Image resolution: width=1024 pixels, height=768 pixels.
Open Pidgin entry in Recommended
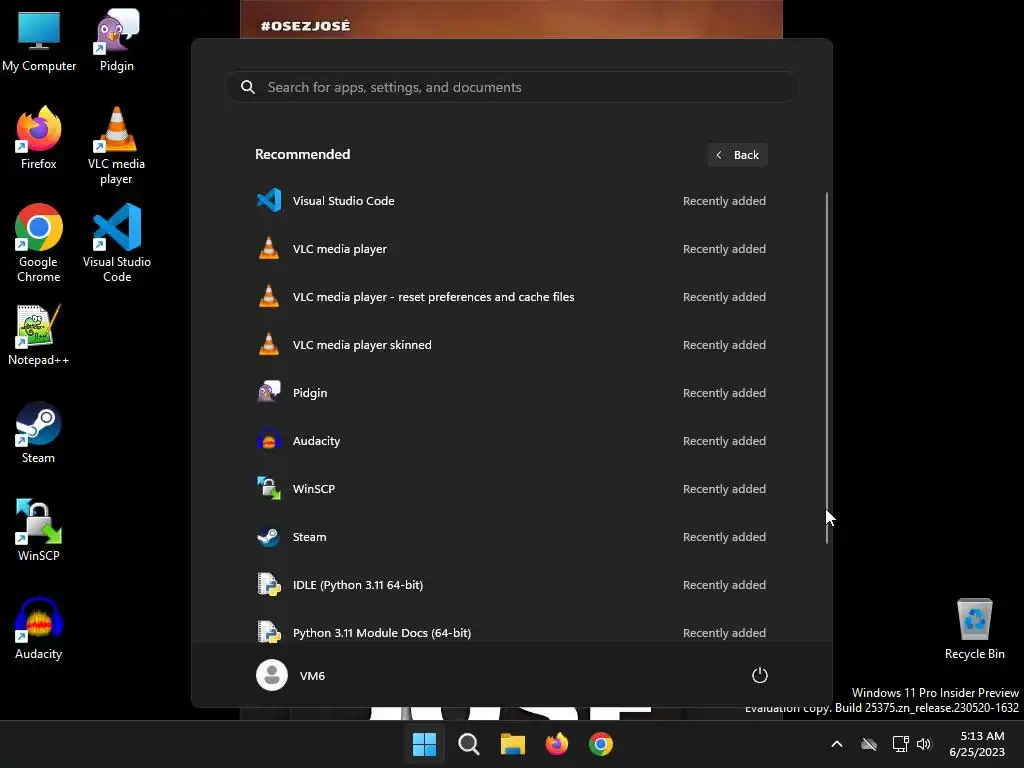pos(511,392)
